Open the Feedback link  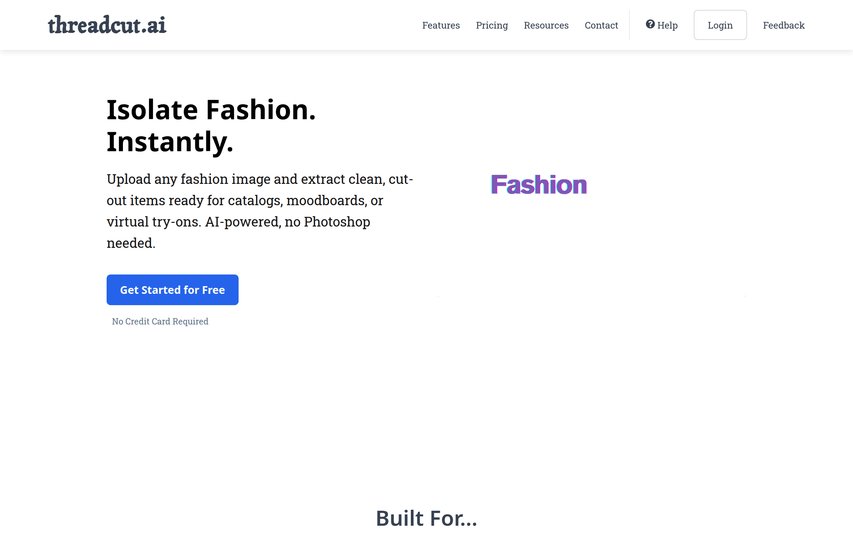coord(783,25)
